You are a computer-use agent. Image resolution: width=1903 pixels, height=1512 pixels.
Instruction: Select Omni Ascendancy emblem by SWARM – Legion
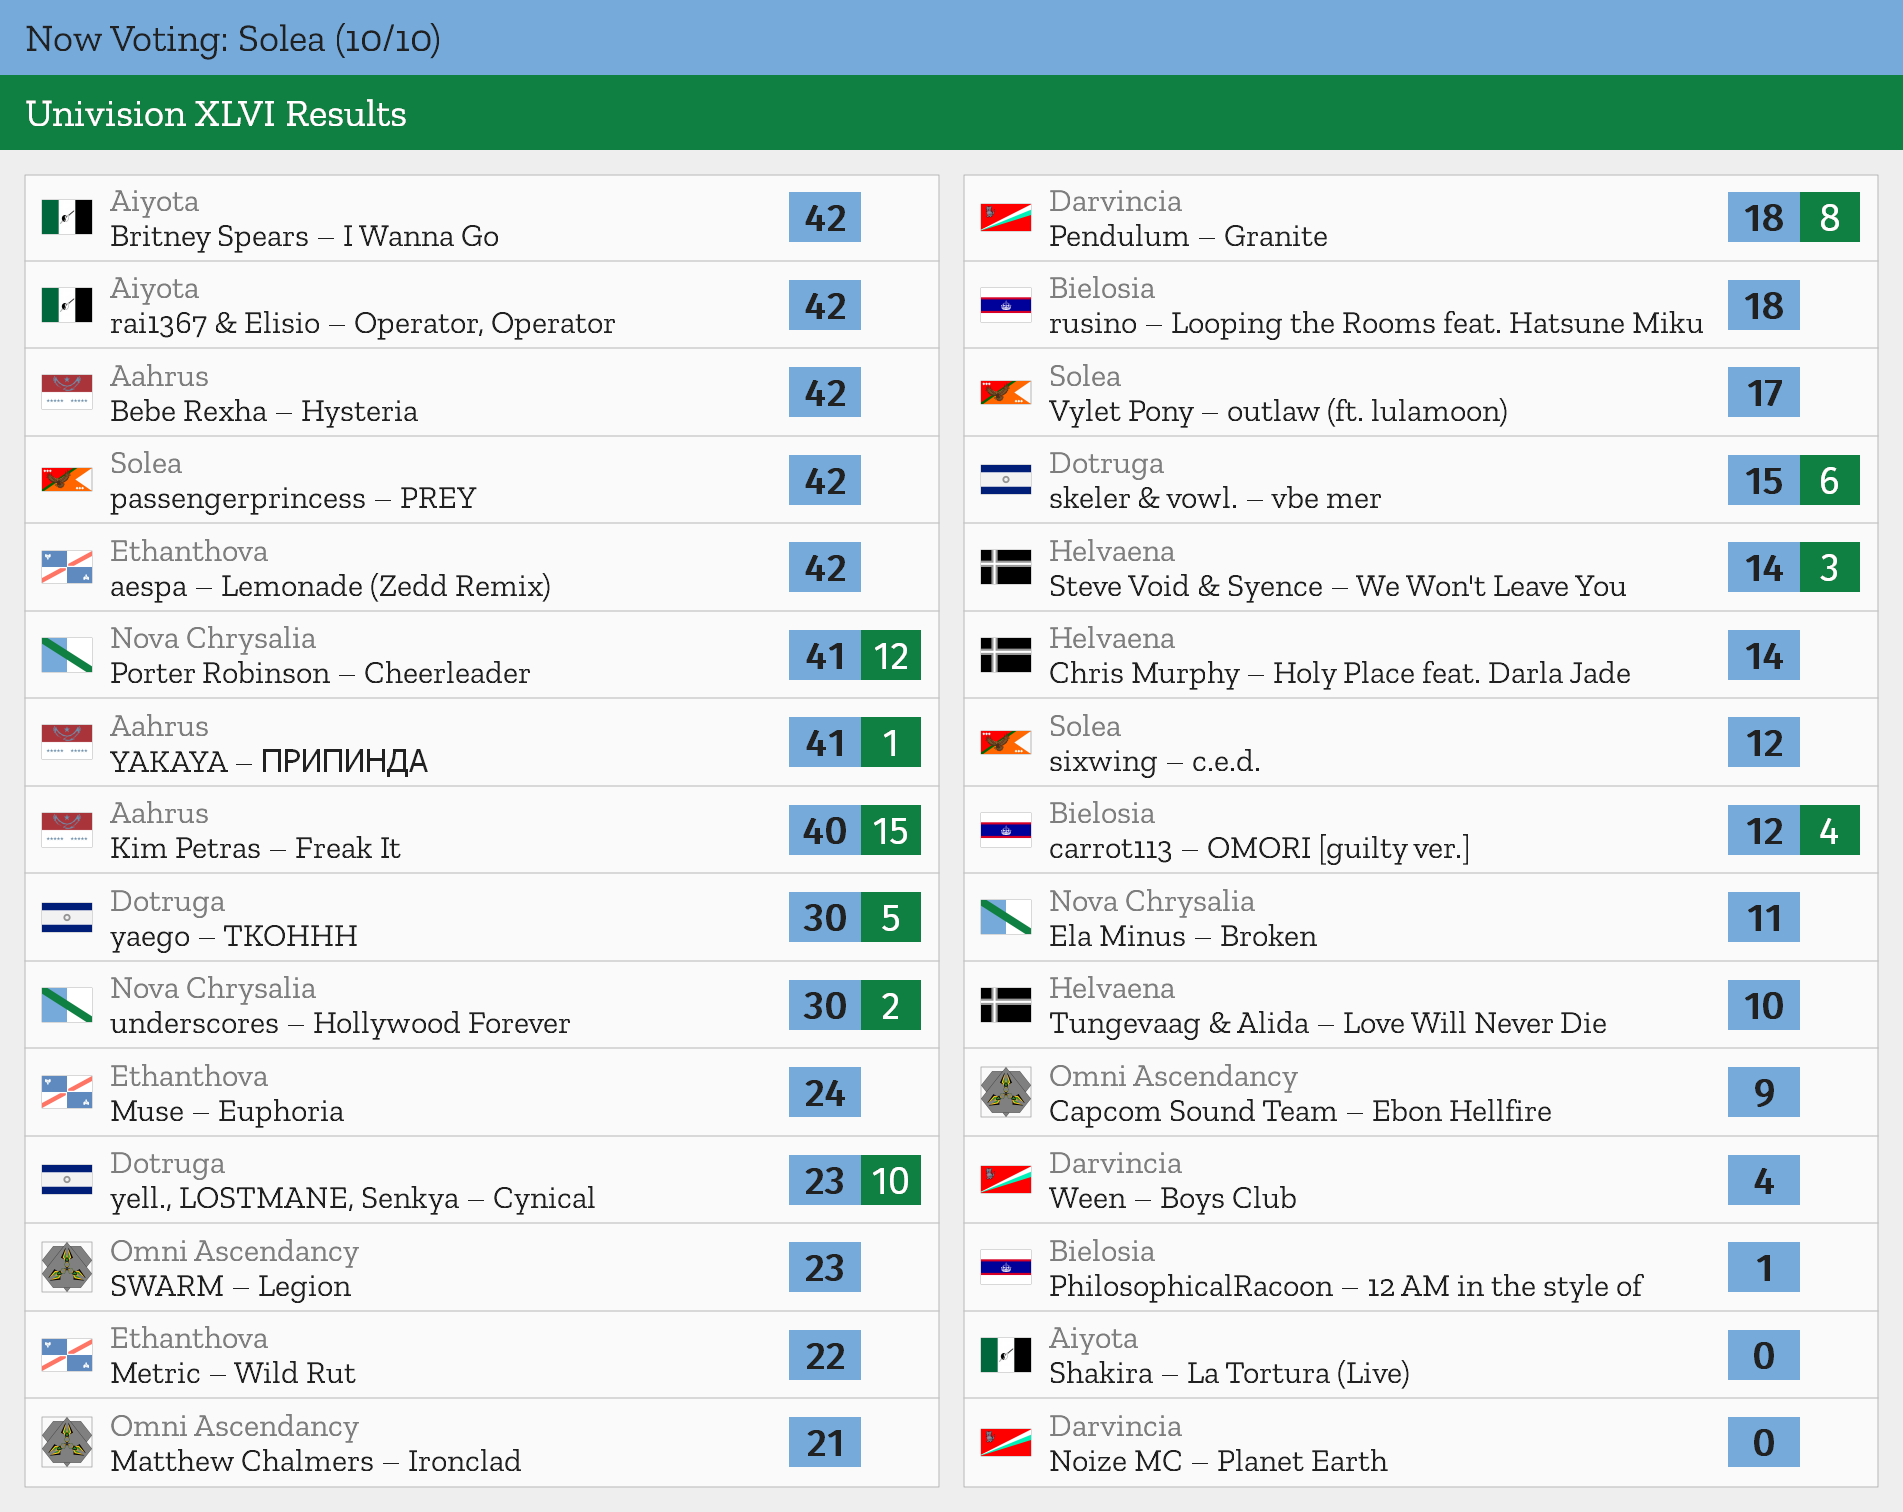(x=67, y=1267)
